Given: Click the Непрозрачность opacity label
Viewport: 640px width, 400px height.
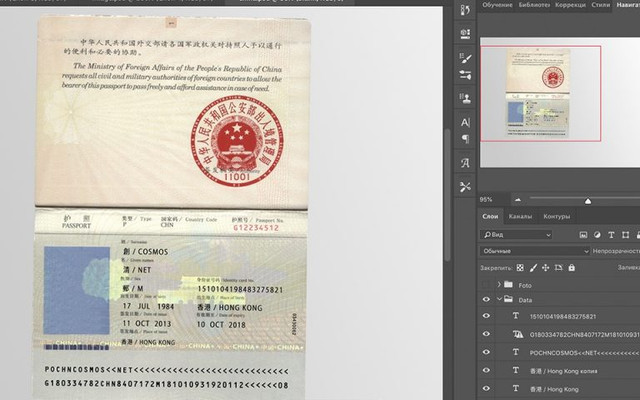Looking at the screenshot, I should click(x=616, y=251).
